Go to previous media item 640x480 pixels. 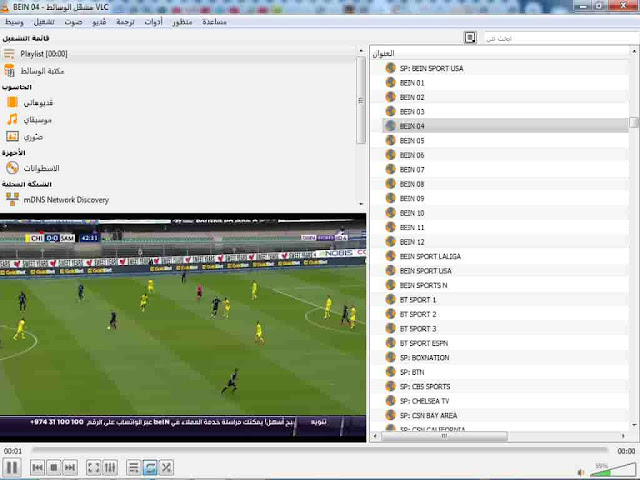38,467
